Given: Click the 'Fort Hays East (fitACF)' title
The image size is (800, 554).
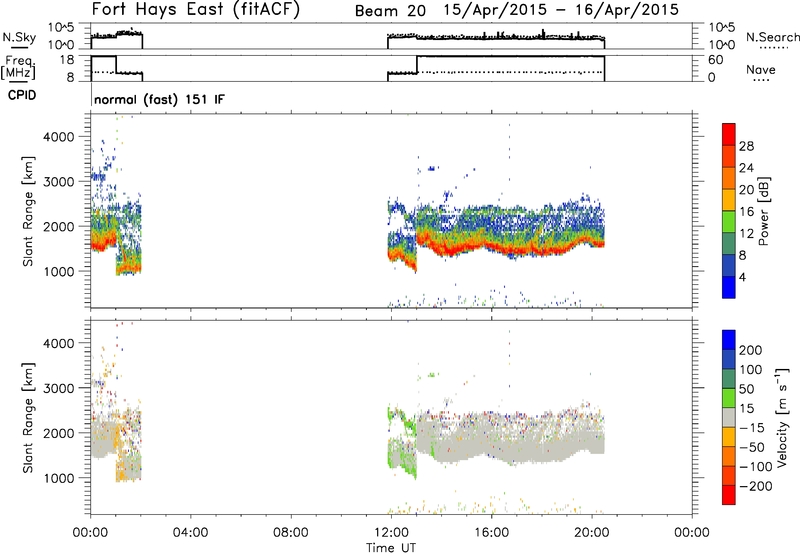Looking at the screenshot, I should 195,10.
